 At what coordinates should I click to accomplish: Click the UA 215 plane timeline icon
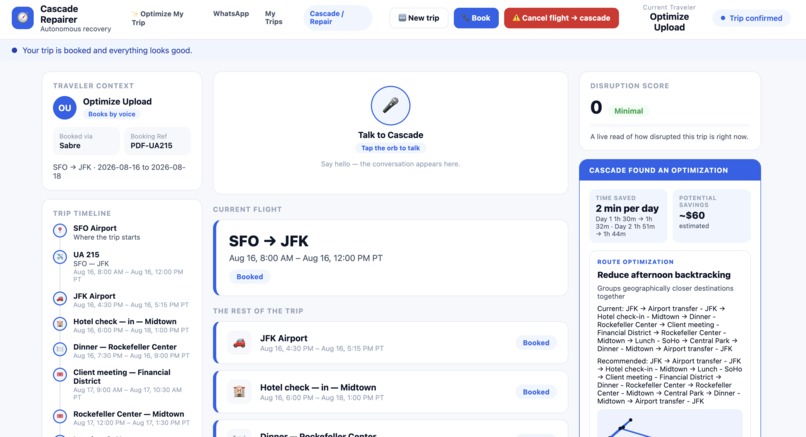coord(60,257)
